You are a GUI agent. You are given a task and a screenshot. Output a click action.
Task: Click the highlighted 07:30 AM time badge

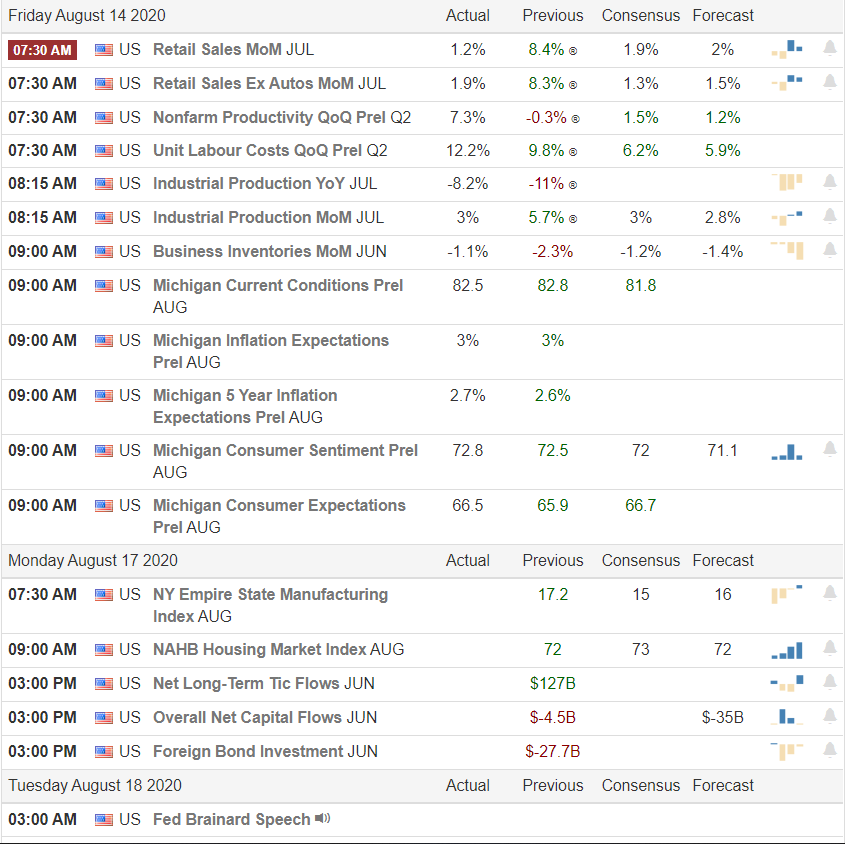point(42,49)
